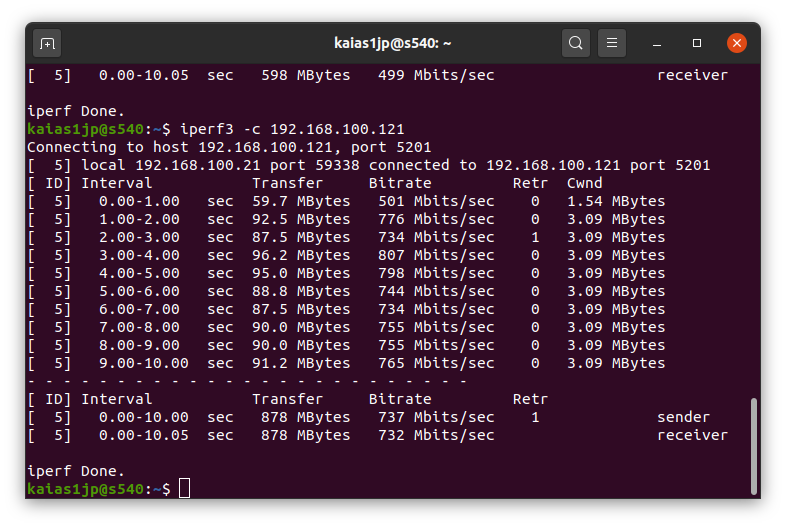Click '96.2 MBytes' transfer value

click(x=301, y=255)
